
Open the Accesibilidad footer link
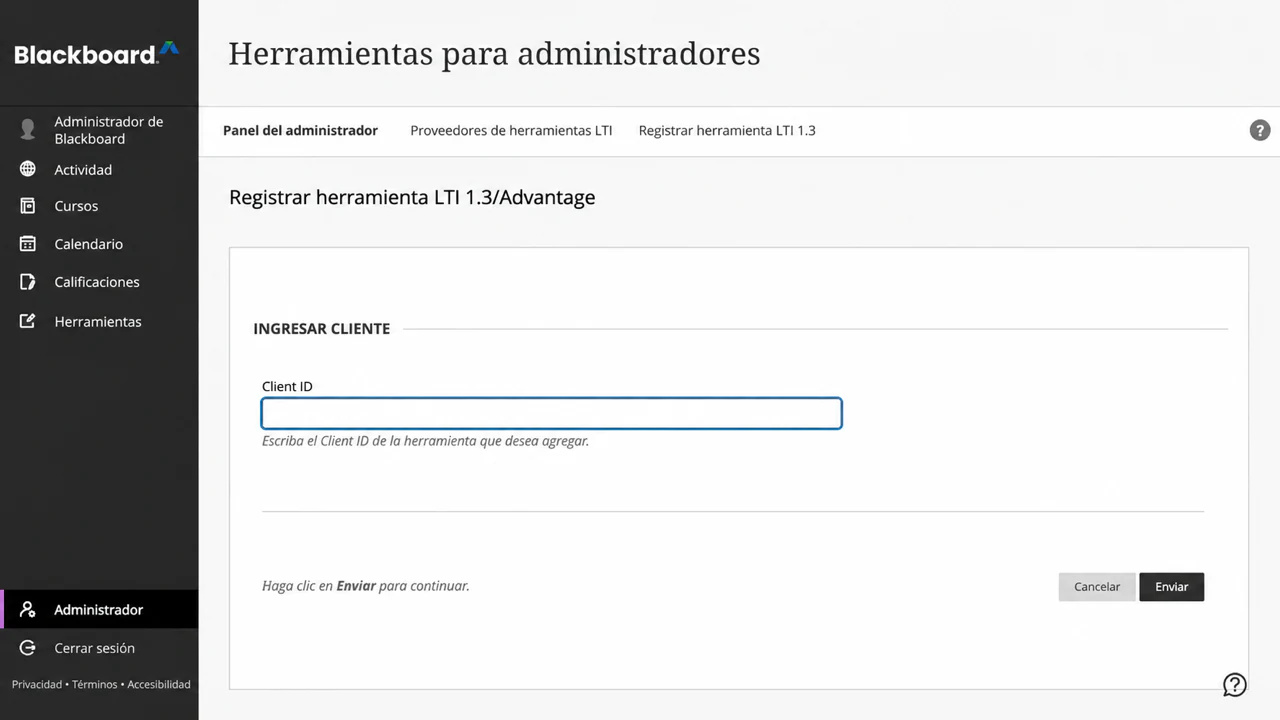(159, 684)
